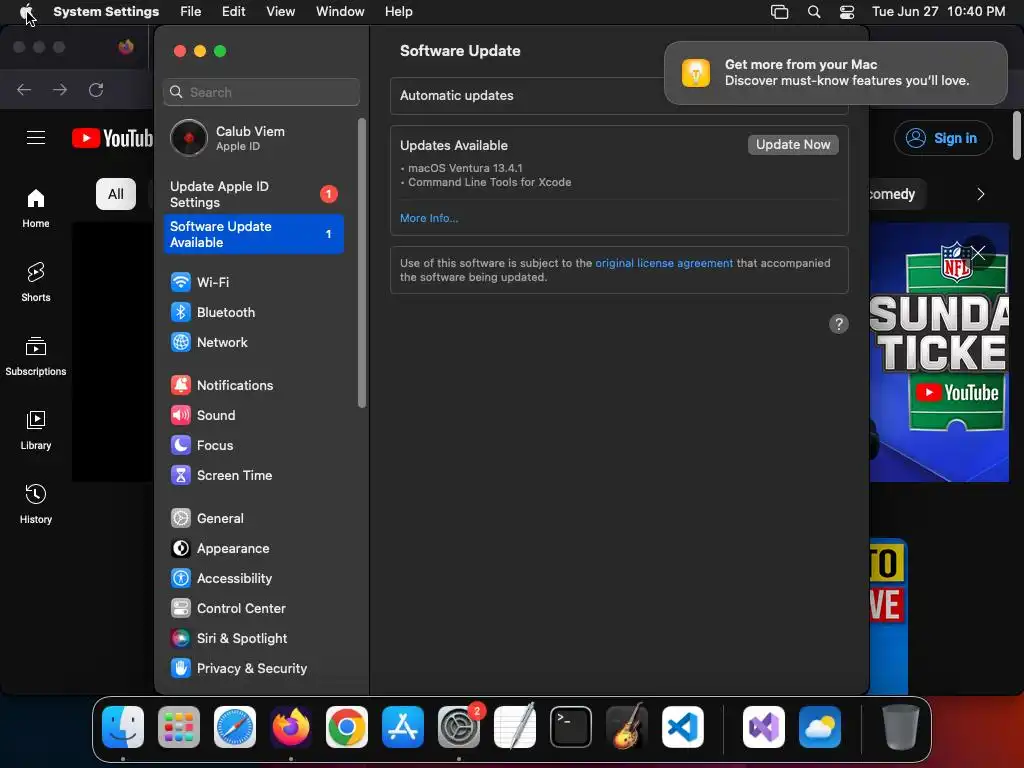Open YouTube History in Firefox window

click(x=36, y=504)
